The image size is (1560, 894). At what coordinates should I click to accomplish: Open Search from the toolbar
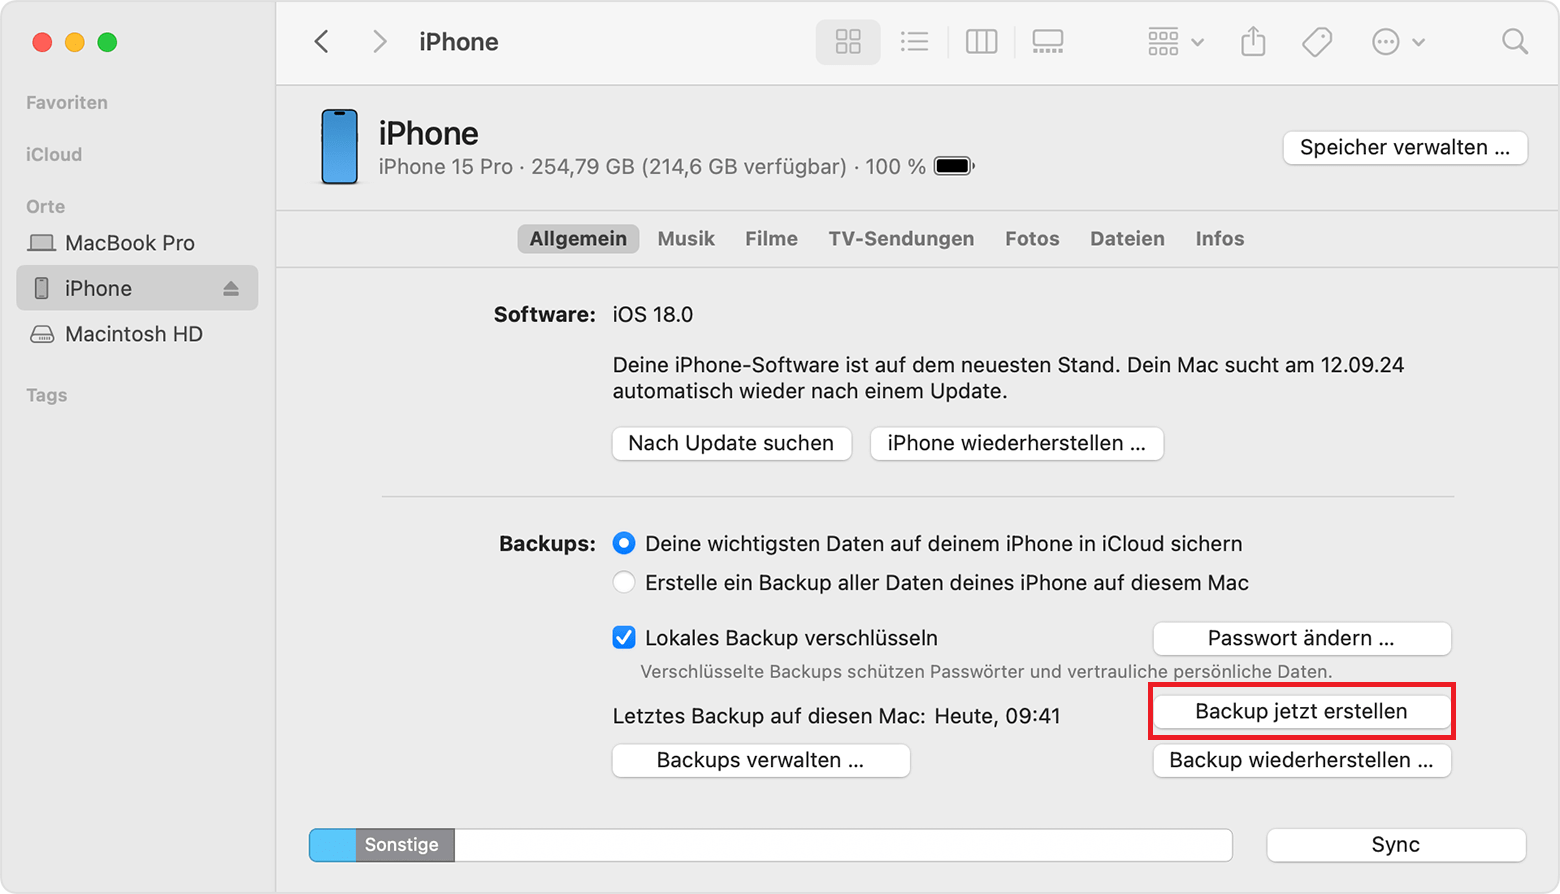tap(1514, 41)
